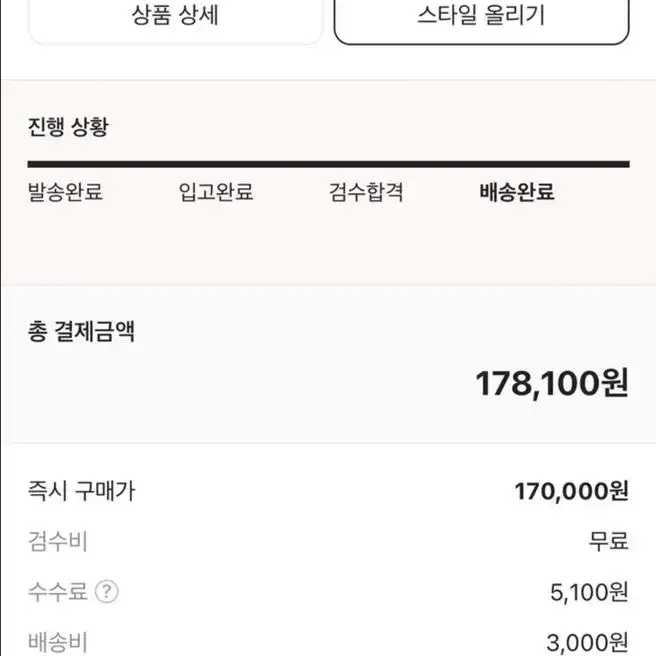Click the black progress bar
The width and height of the screenshot is (656, 656).
click(328, 164)
